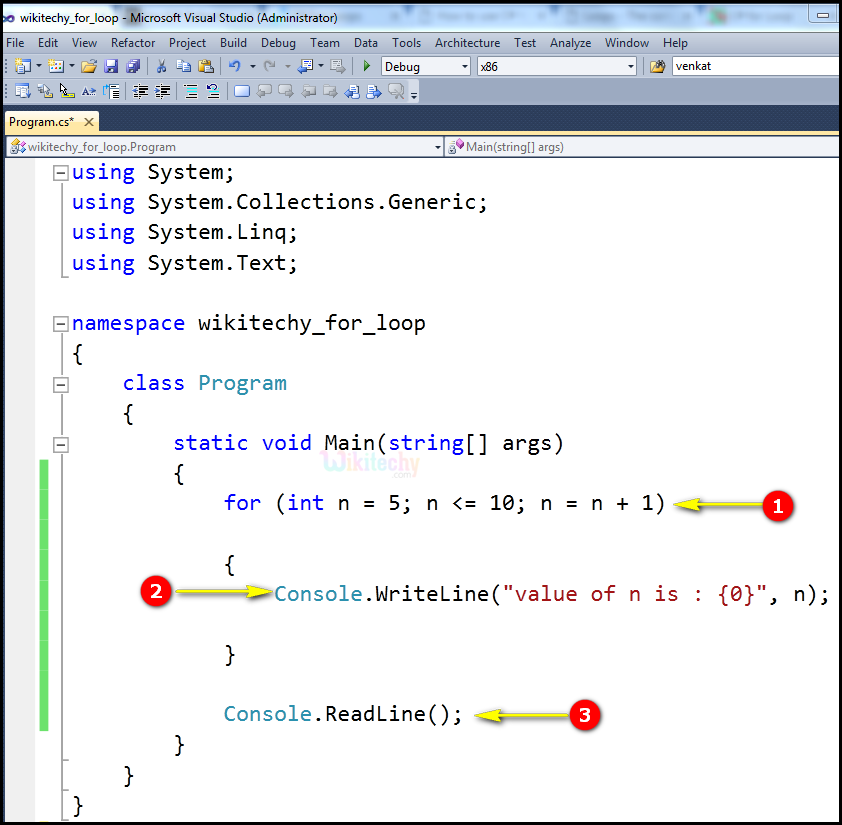This screenshot has width=842, height=825.
Task: Close the Program.cs tab
Action: [88, 122]
